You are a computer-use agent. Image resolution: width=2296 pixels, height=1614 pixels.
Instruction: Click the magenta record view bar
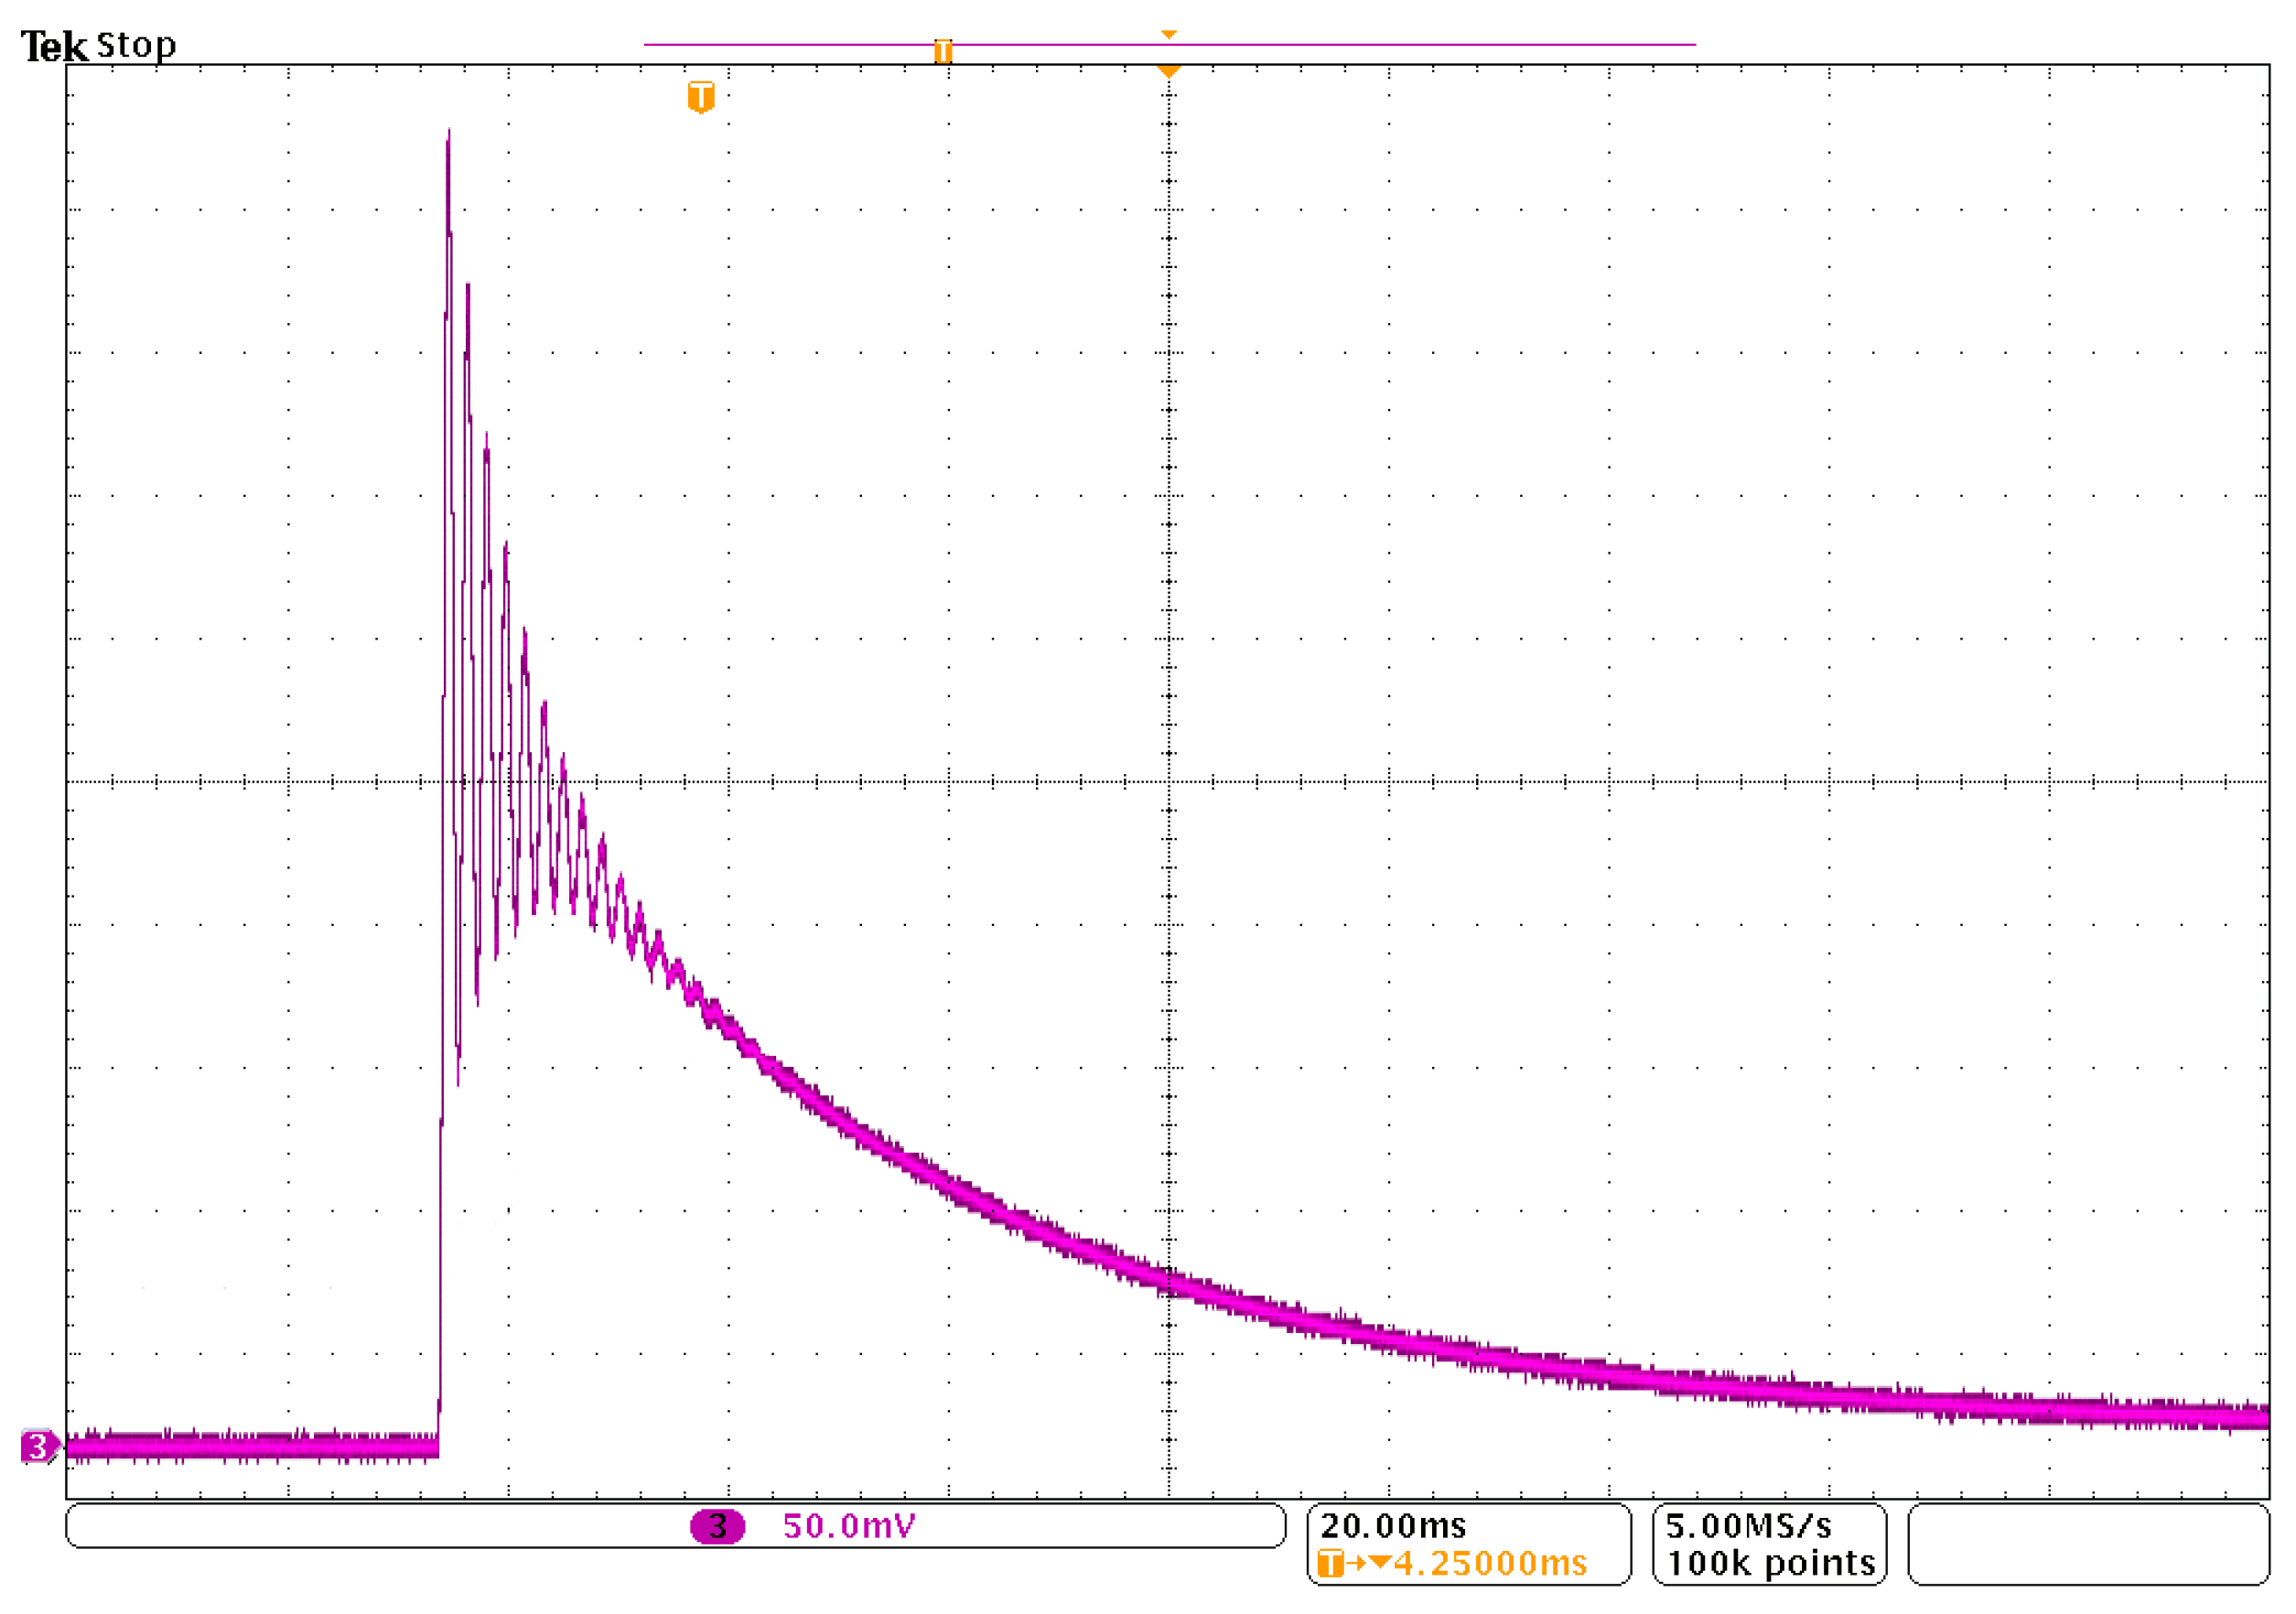click(1400, 44)
